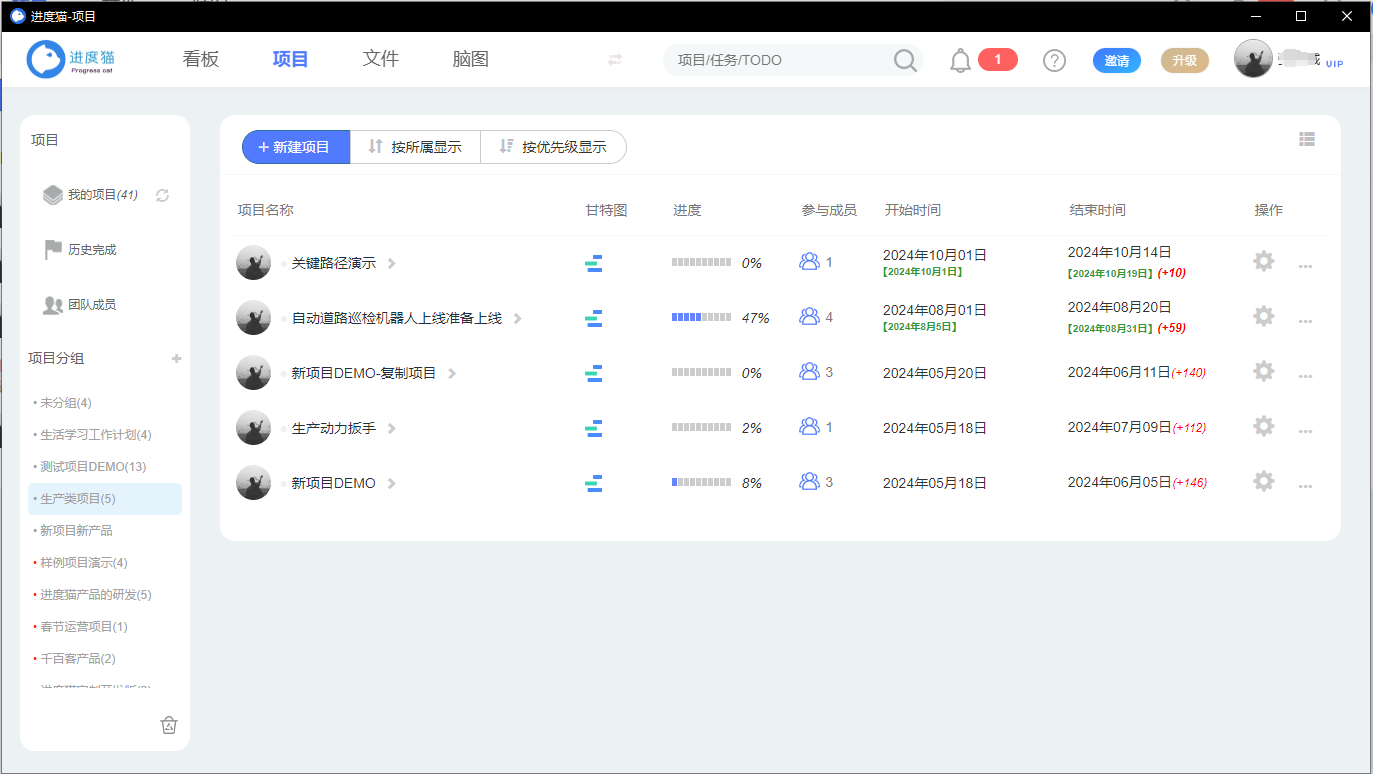The width and height of the screenshot is (1373, 774).
Task: Expand 关键路径演示 project details
Action: (391, 262)
